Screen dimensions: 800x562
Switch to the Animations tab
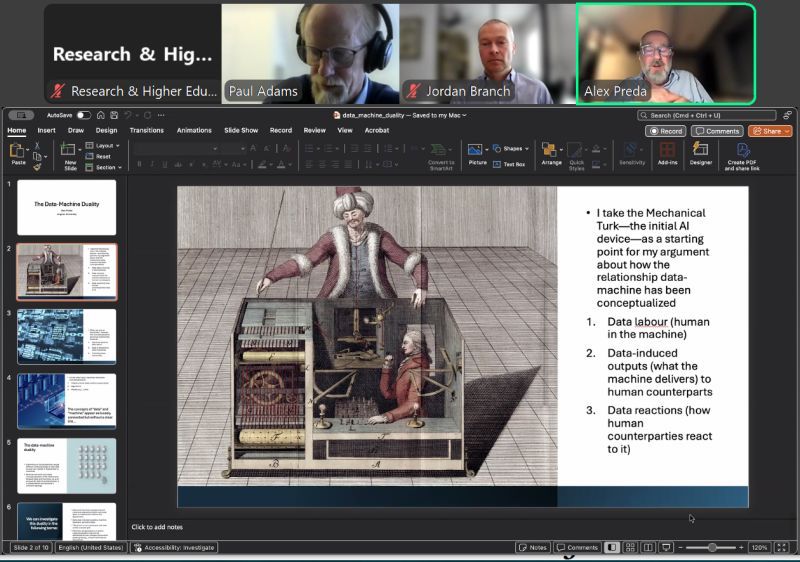click(194, 131)
